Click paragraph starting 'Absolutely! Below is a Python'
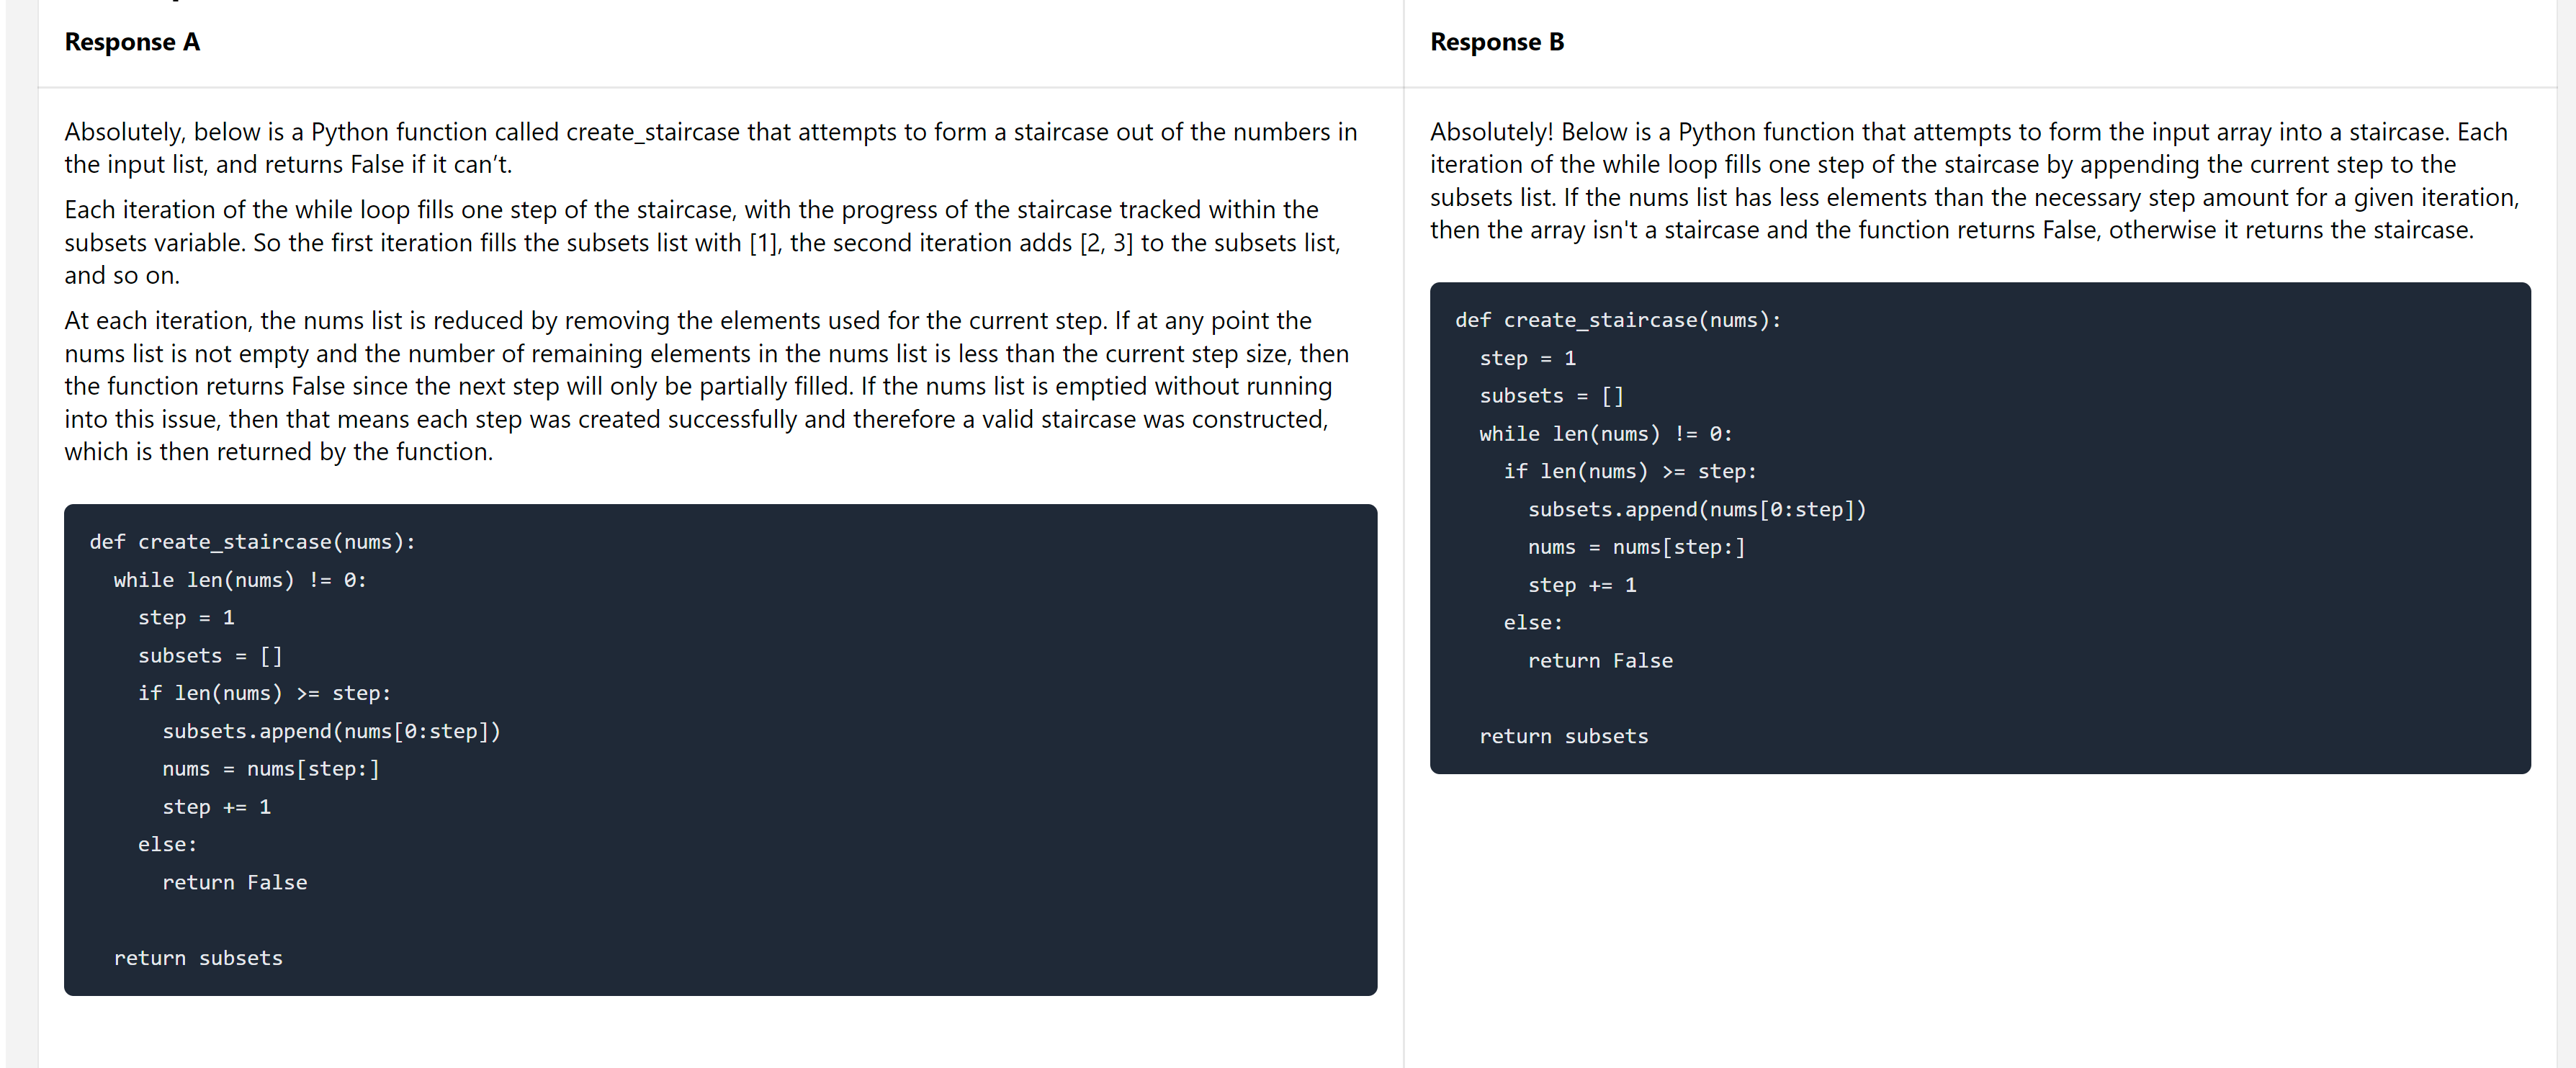This screenshot has height=1068, width=2576. click(1975, 181)
